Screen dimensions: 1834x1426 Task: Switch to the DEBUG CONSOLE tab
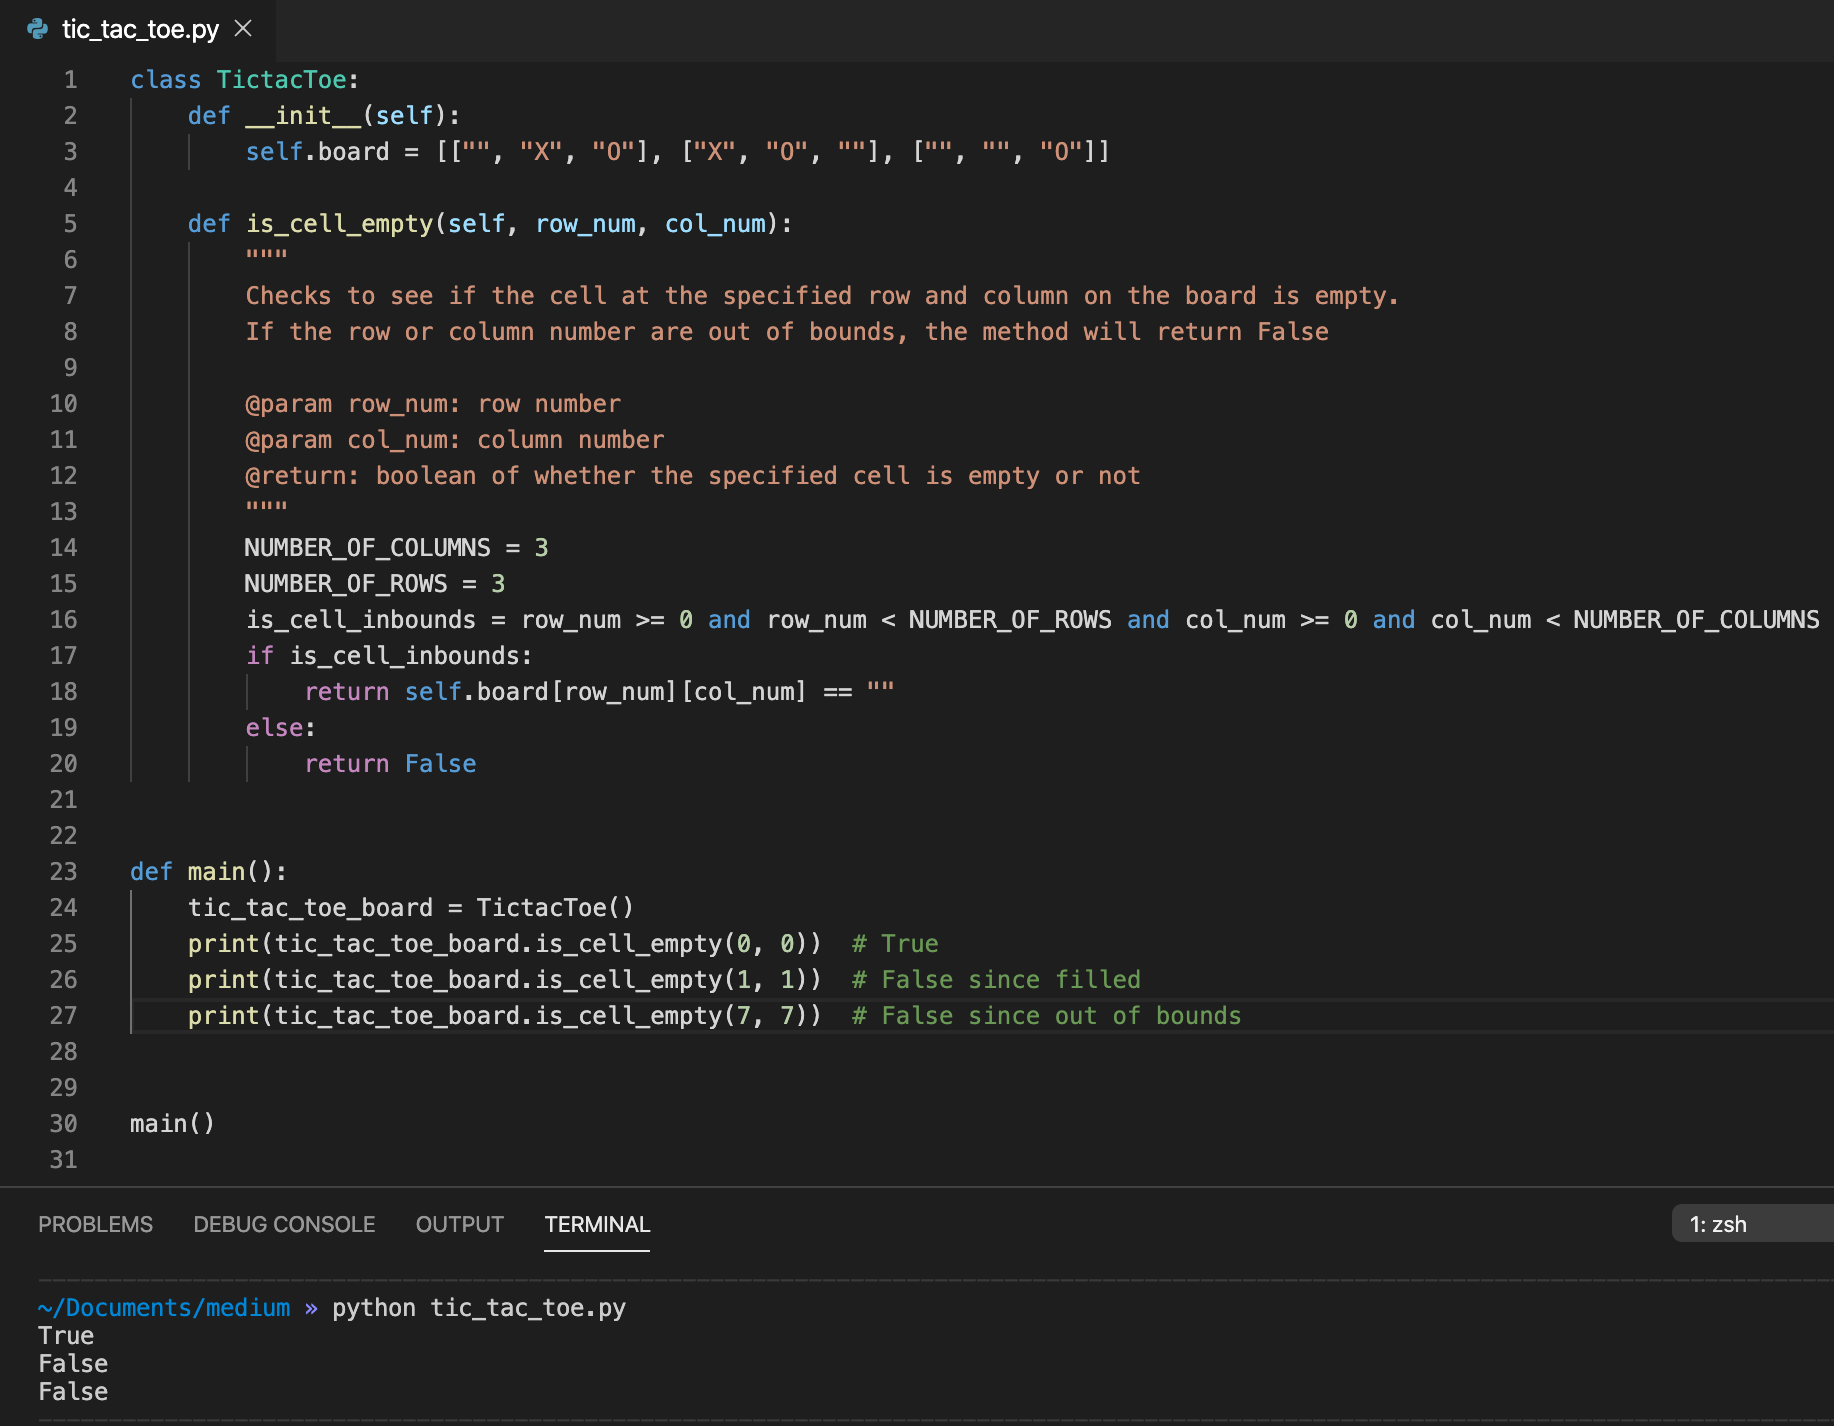[x=284, y=1224]
